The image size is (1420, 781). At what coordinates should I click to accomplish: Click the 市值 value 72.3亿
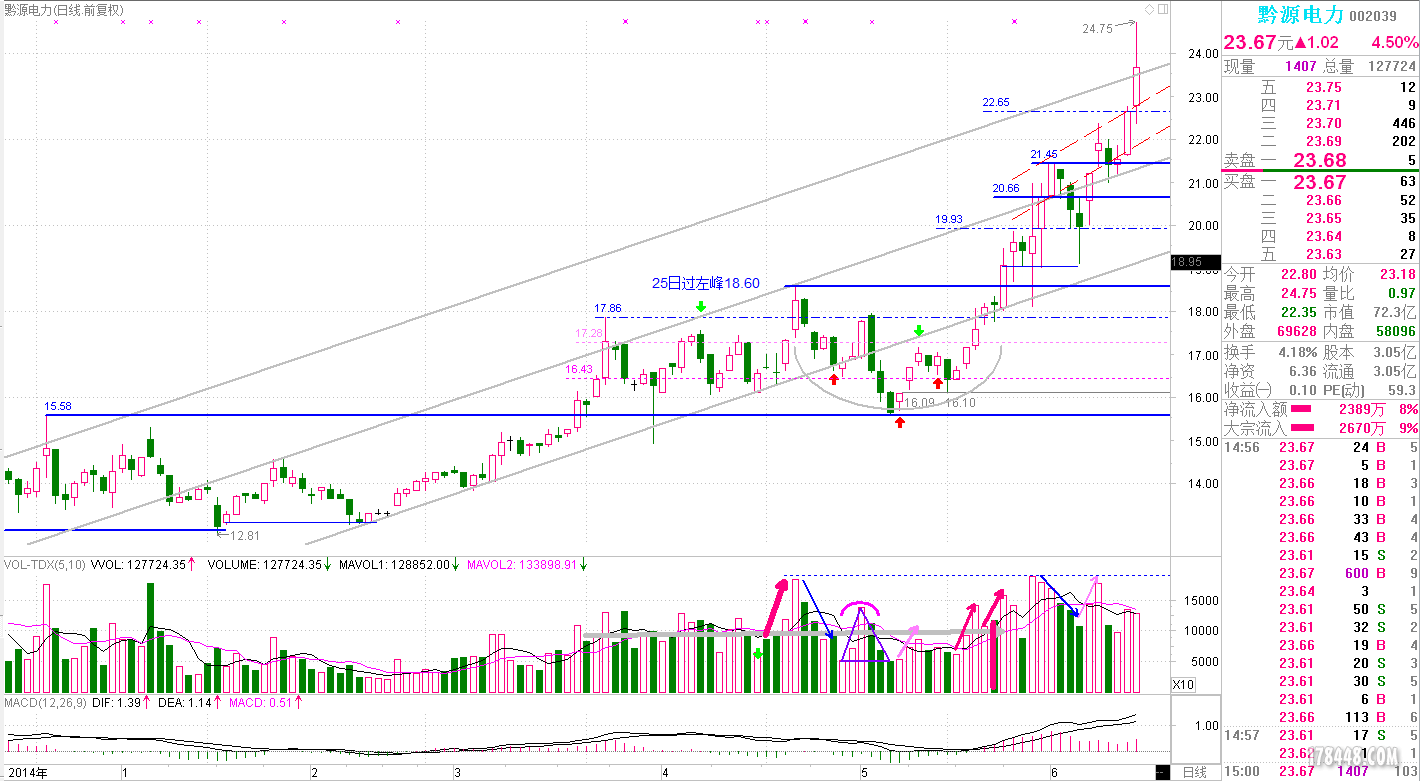click(1393, 311)
